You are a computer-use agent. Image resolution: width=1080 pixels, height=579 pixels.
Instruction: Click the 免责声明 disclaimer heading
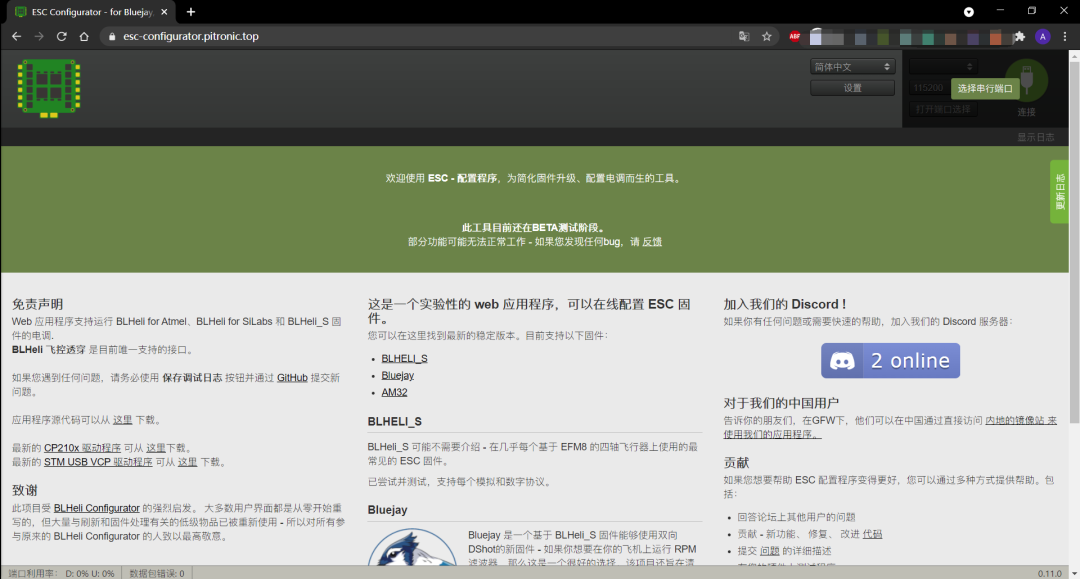[x=37, y=304]
